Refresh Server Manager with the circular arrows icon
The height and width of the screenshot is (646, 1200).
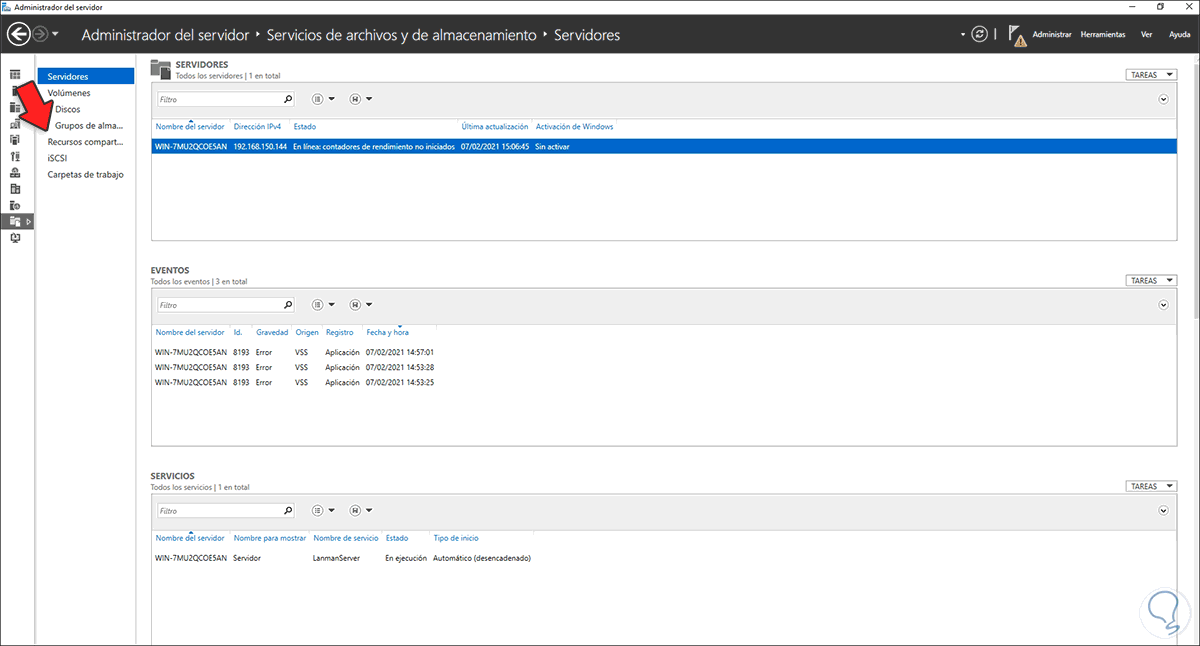click(x=980, y=34)
